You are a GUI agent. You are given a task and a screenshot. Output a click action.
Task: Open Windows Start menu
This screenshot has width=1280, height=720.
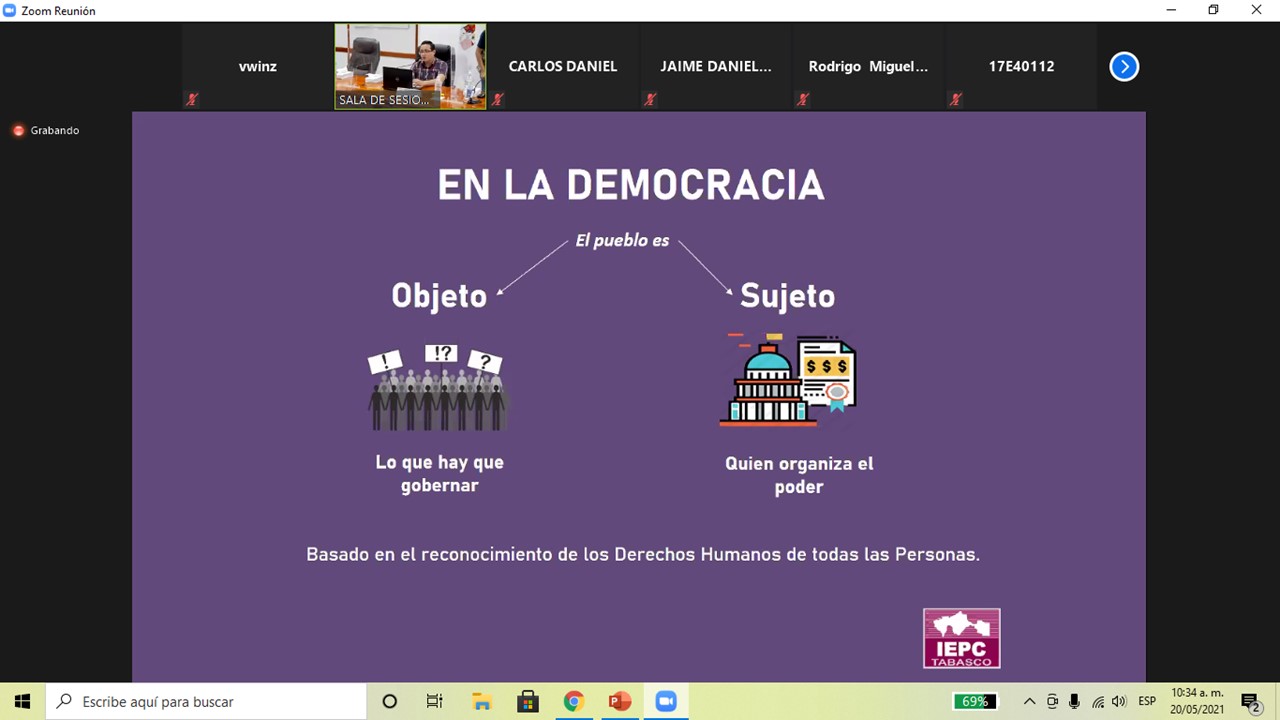tap(22, 701)
